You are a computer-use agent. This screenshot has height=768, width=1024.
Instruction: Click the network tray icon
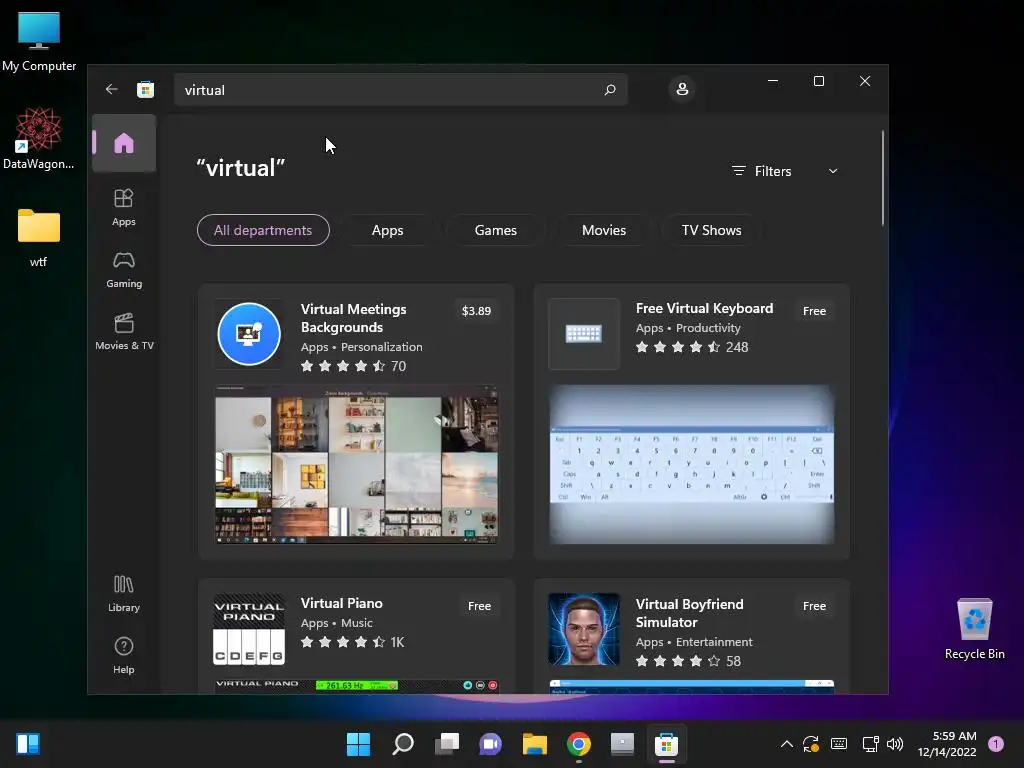(x=870, y=744)
